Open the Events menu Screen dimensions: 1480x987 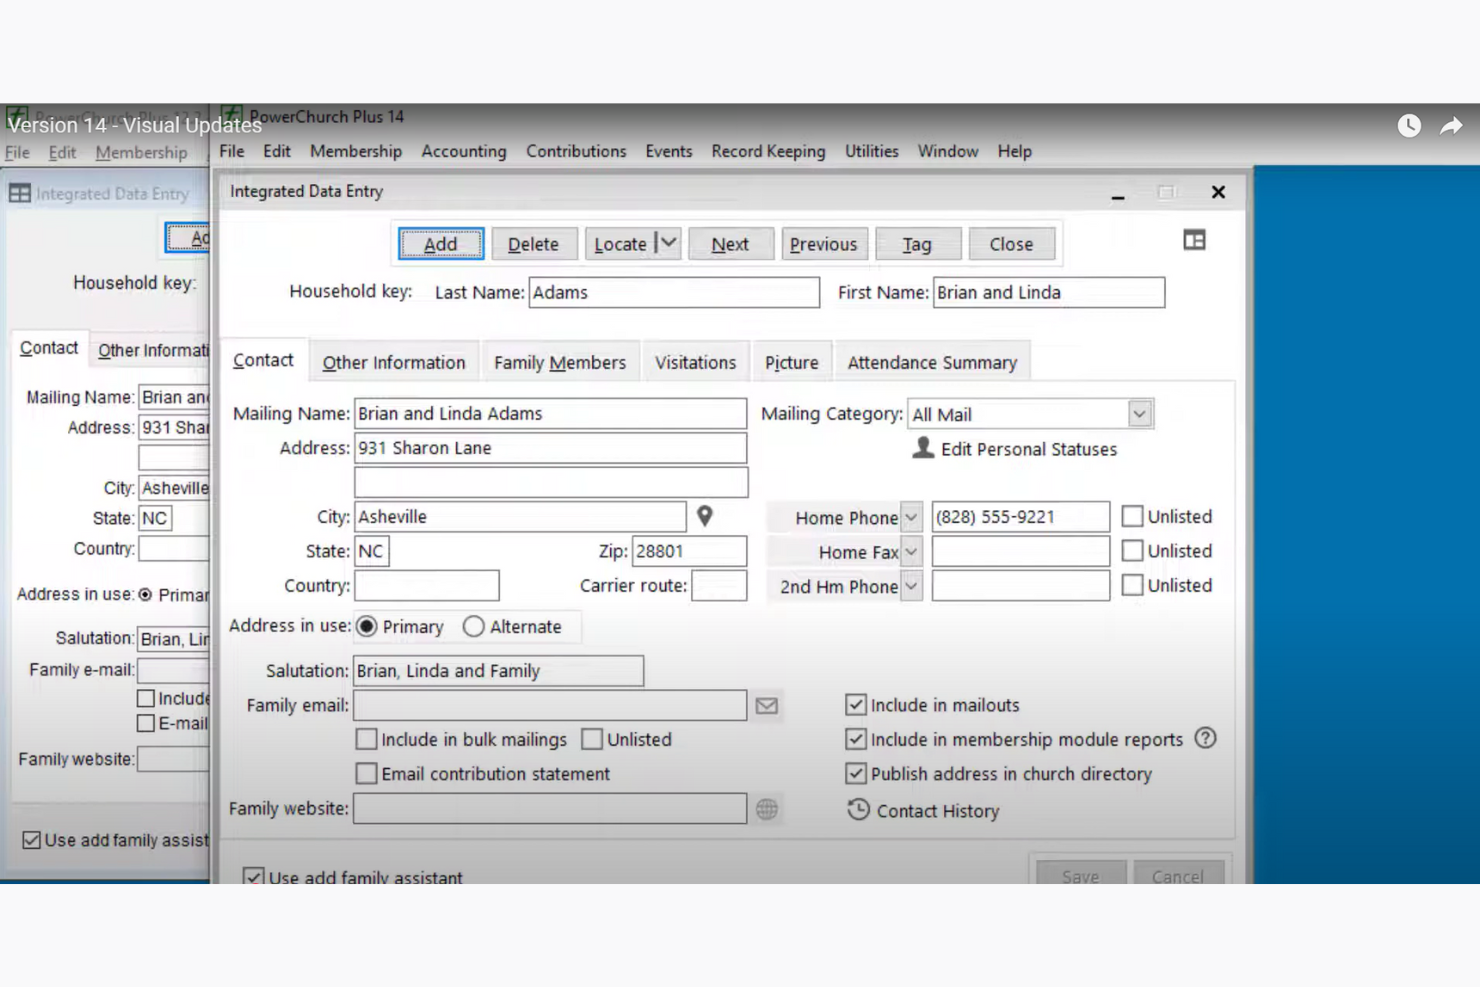(669, 151)
